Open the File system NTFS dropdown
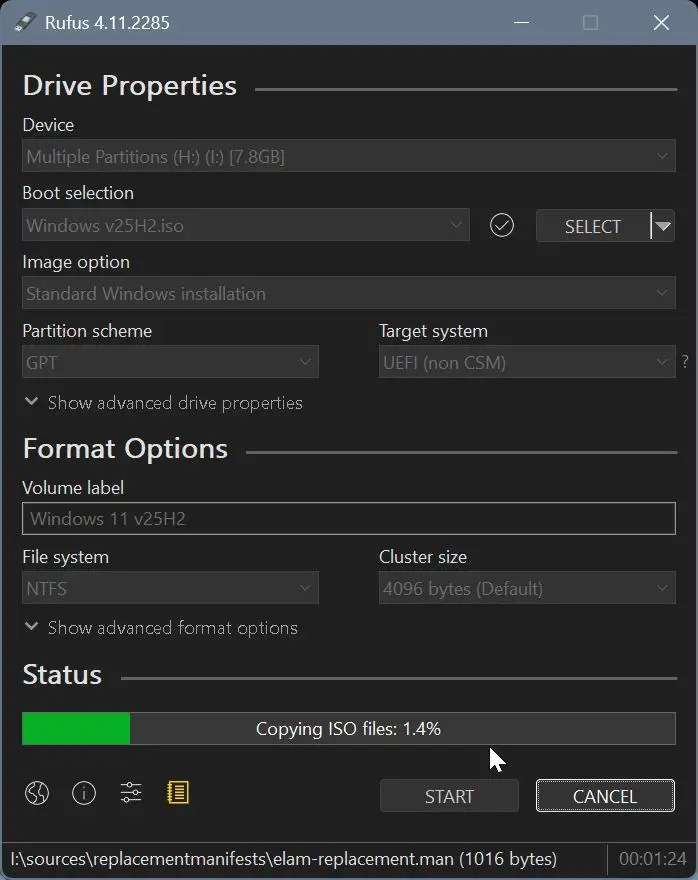Viewport: 698px width, 880px height. tap(170, 589)
